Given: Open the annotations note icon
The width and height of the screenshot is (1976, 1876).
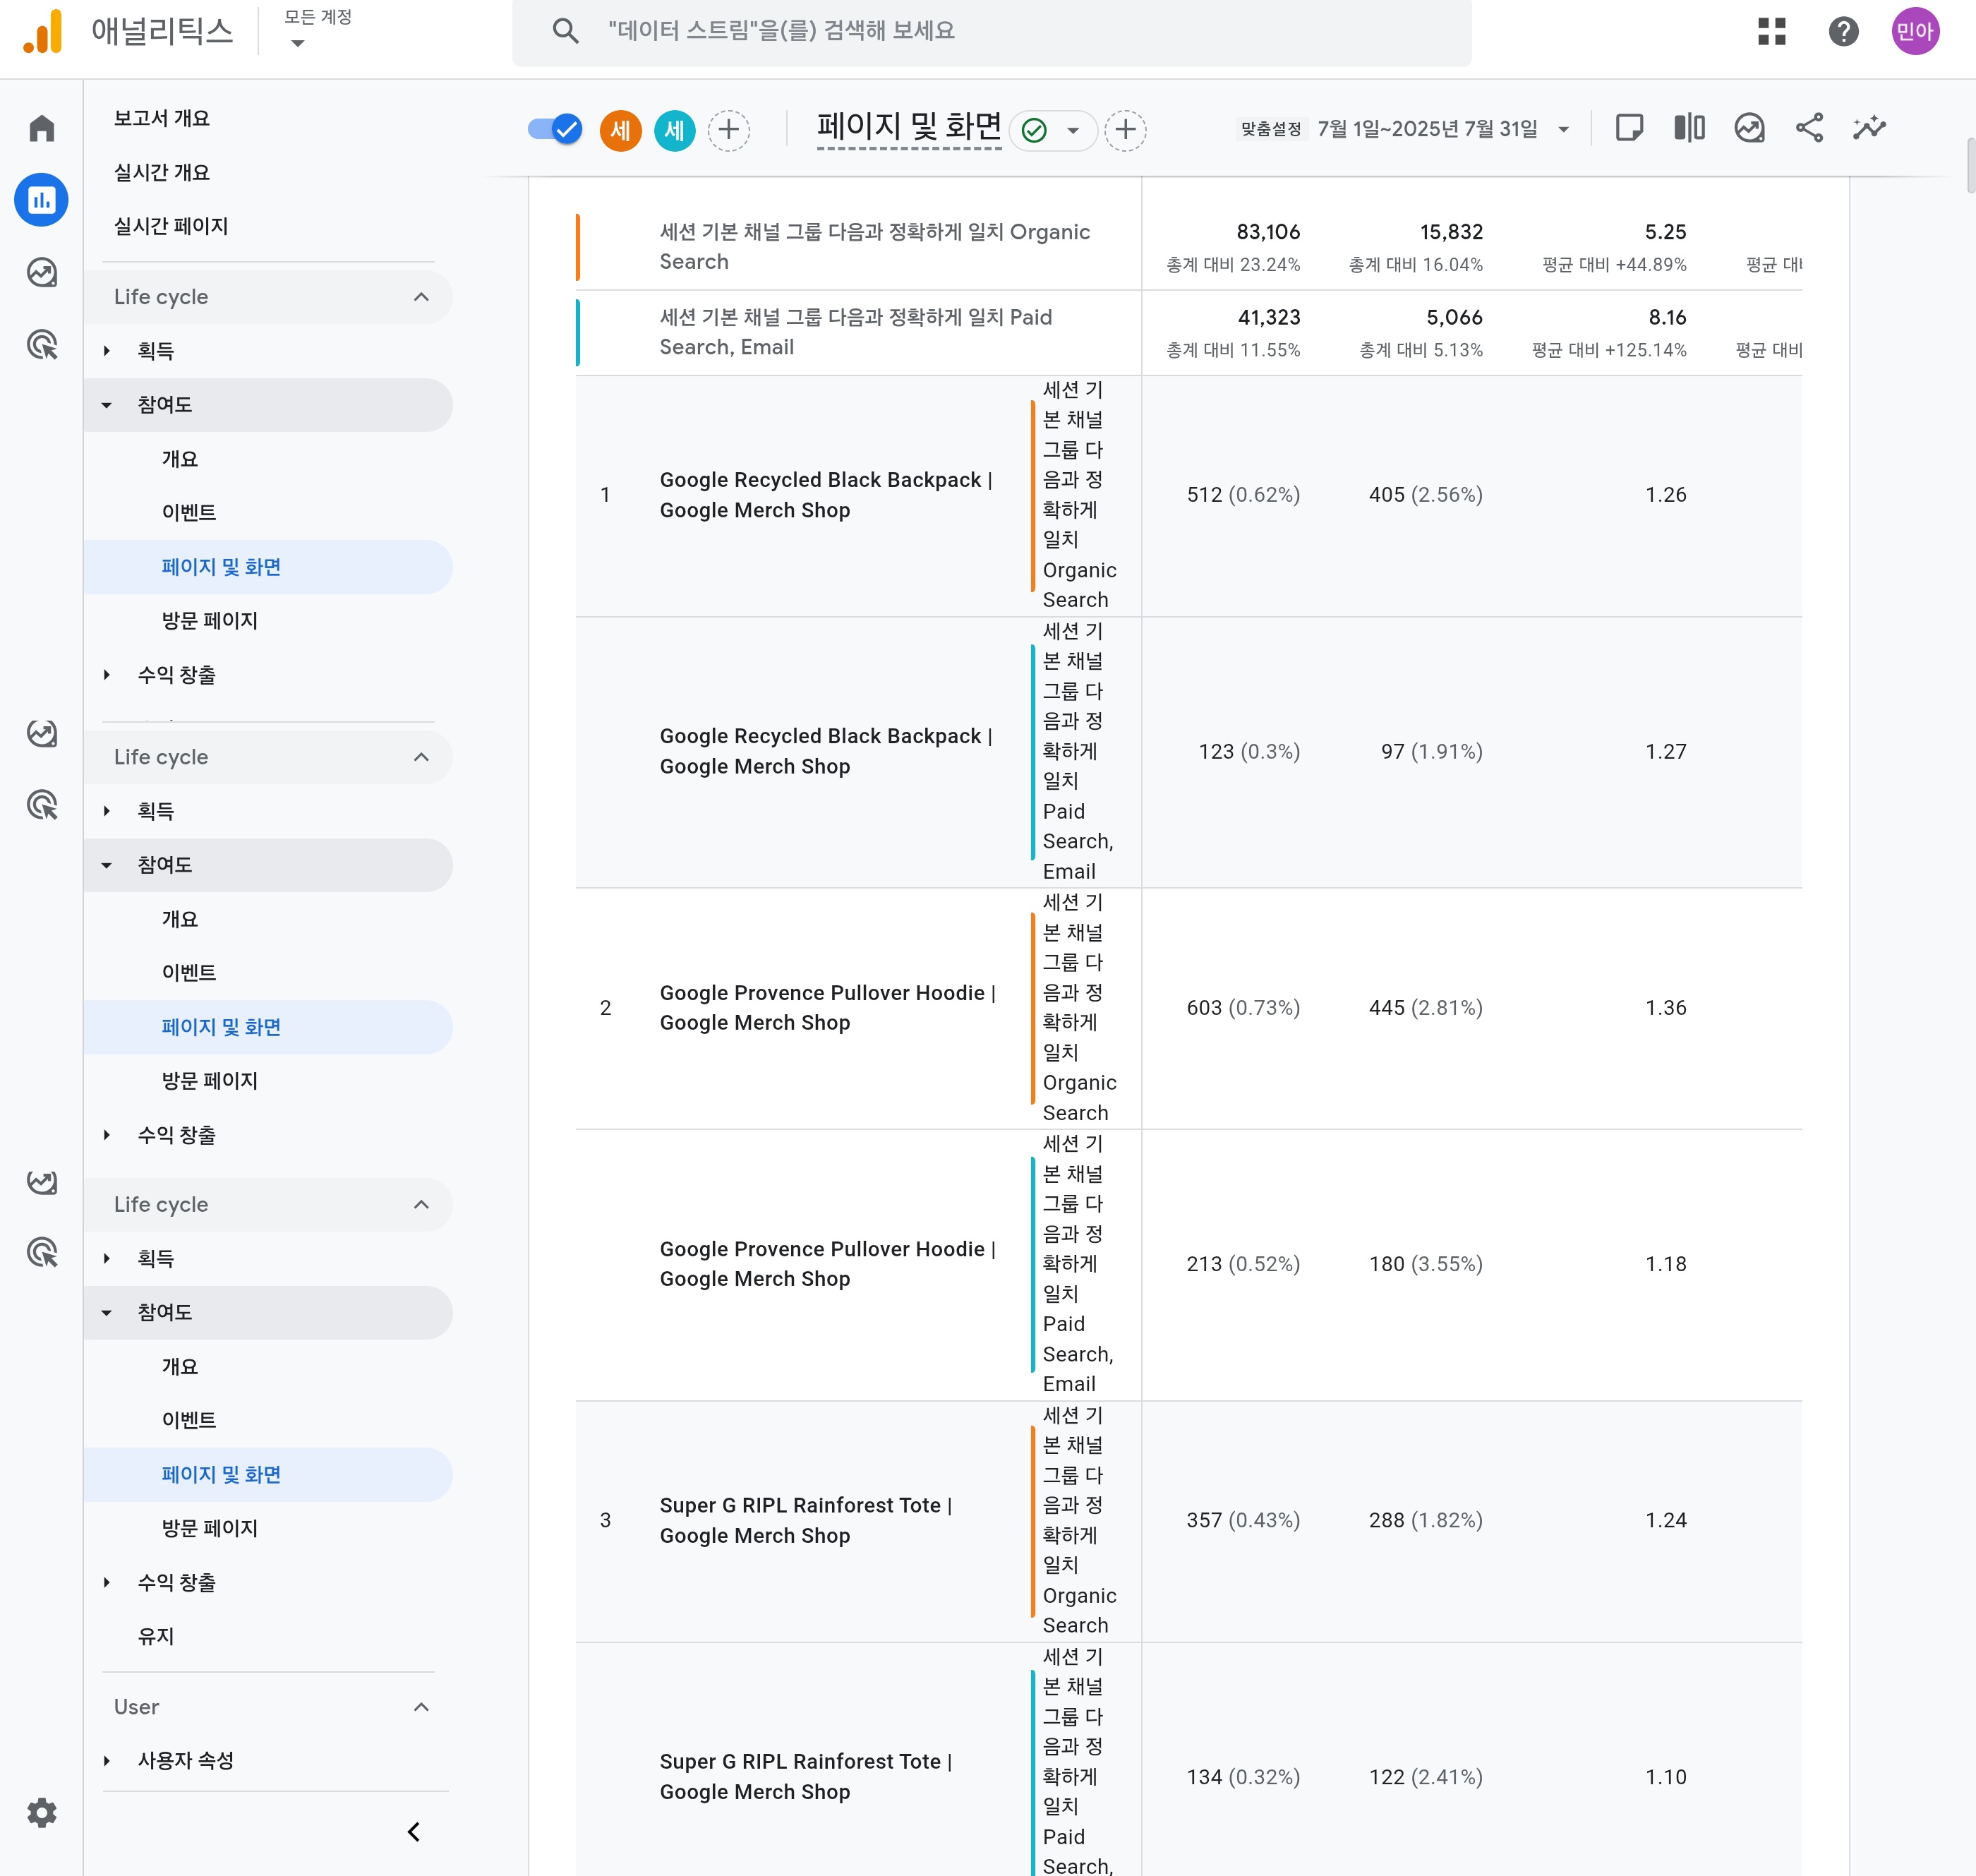Looking at the screenshot, I should tap(1629, 128).
